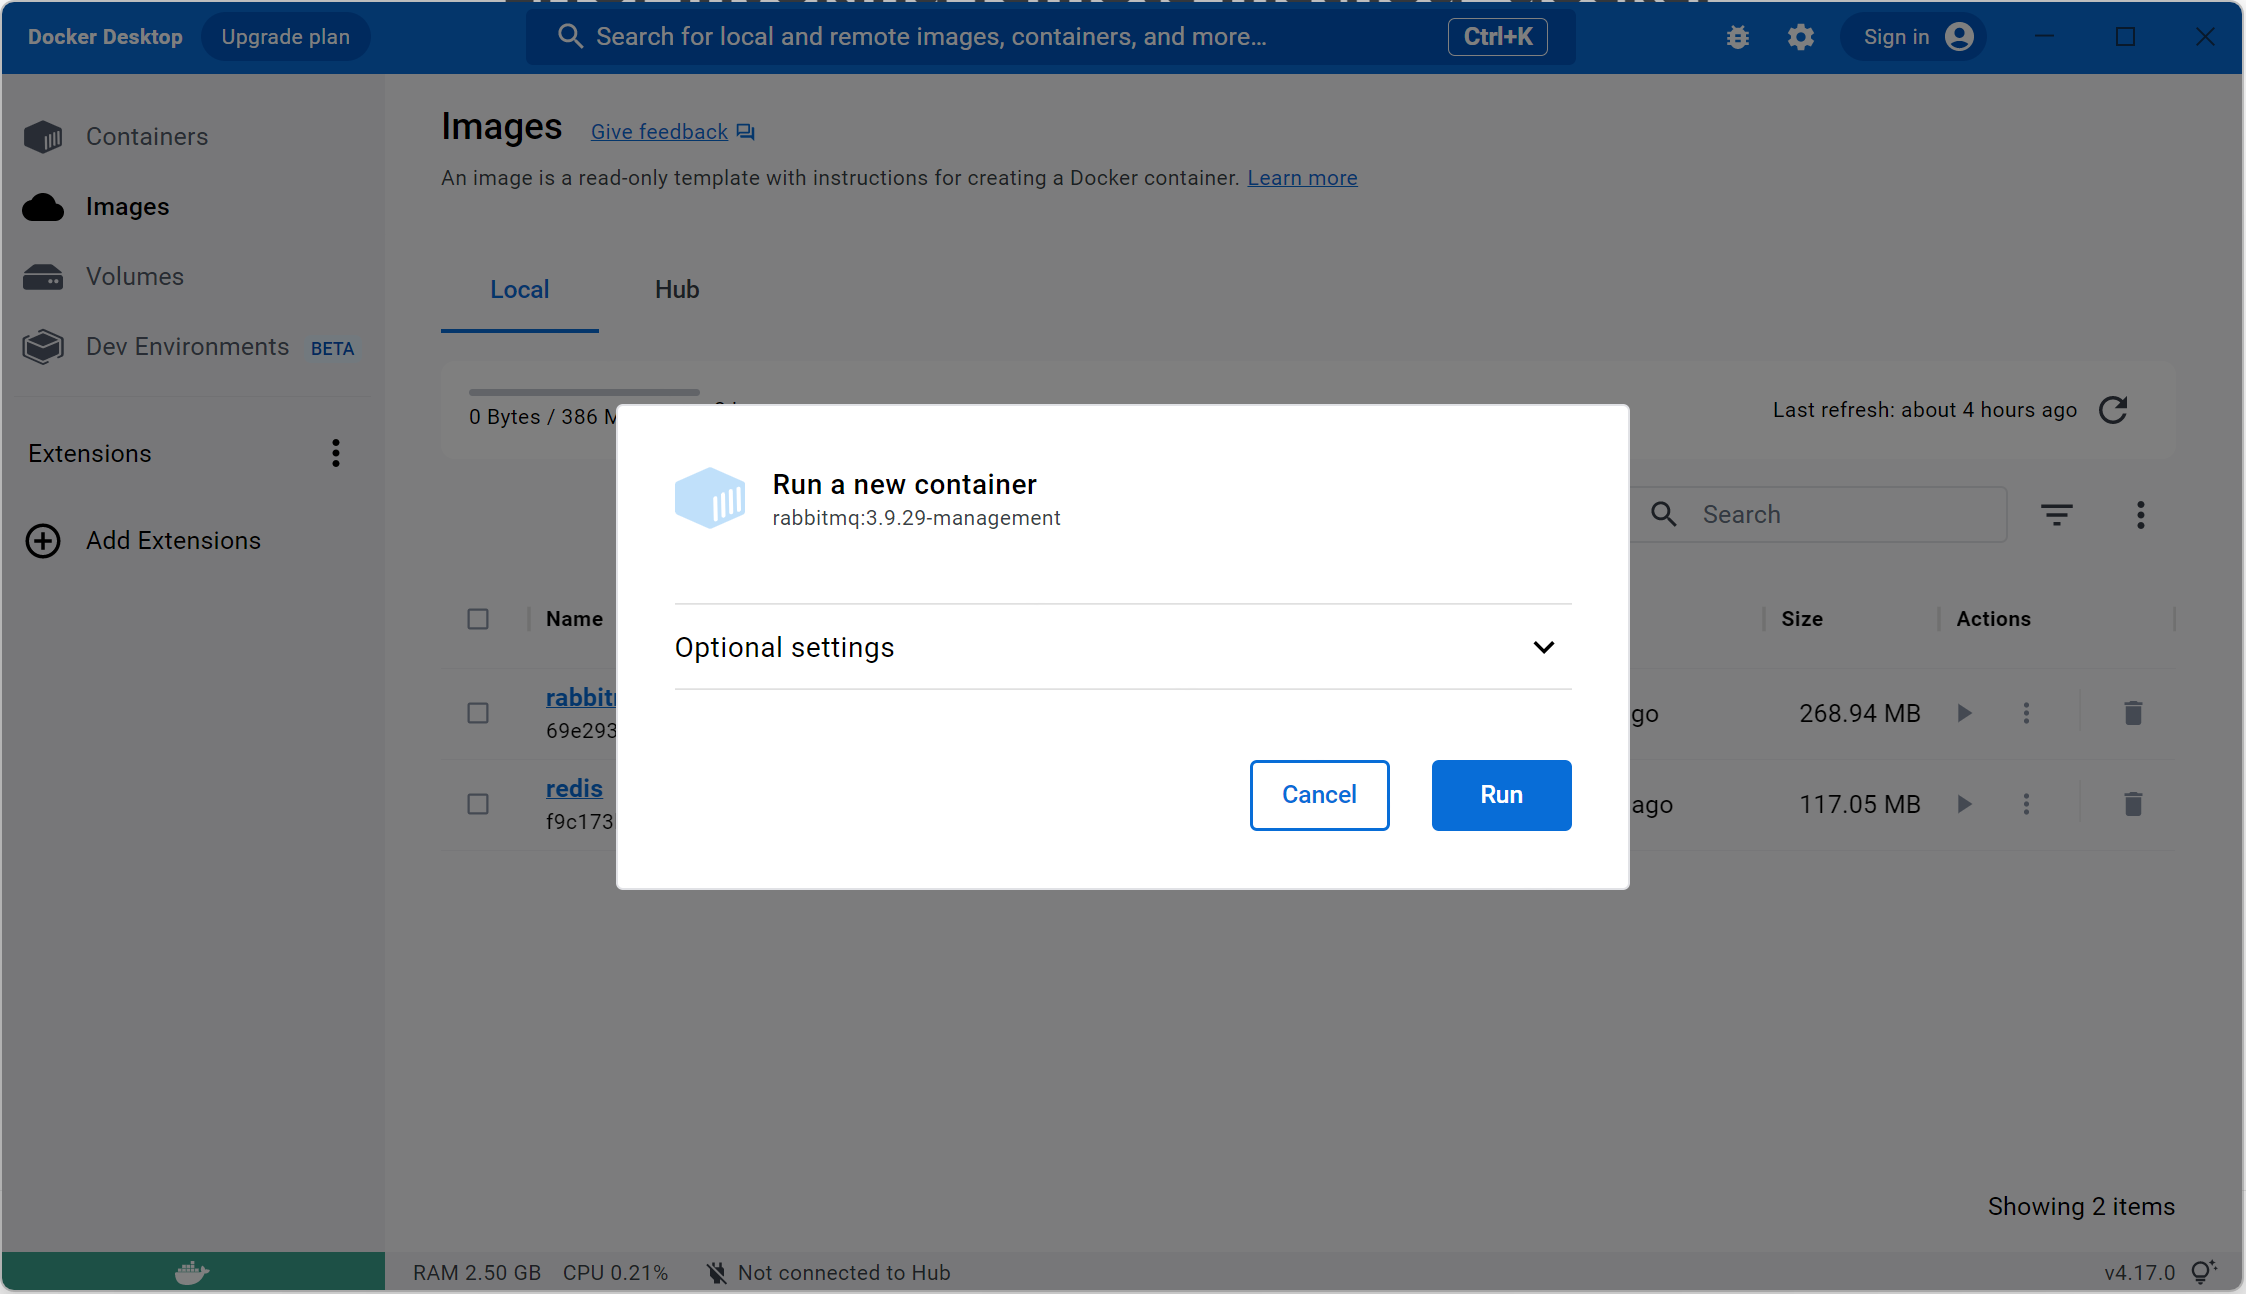Click the v4.17.0 version label

(2139, 1273)
